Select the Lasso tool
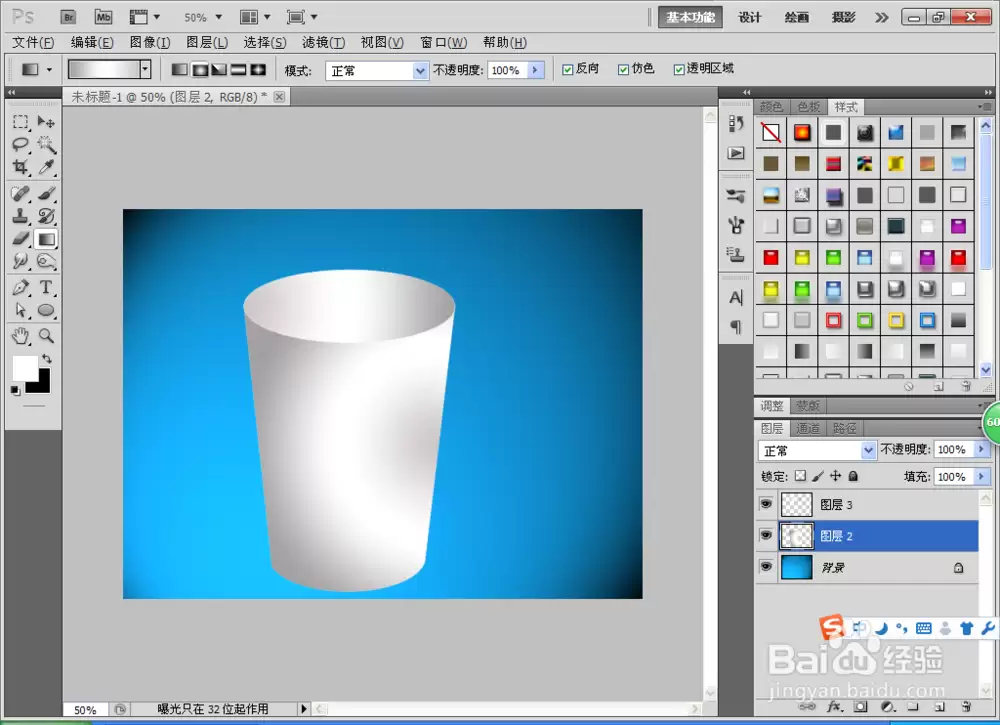Image resolution: width=1000 pixels, height=725 pixels. pyautogui.click(x=20, y=144)
